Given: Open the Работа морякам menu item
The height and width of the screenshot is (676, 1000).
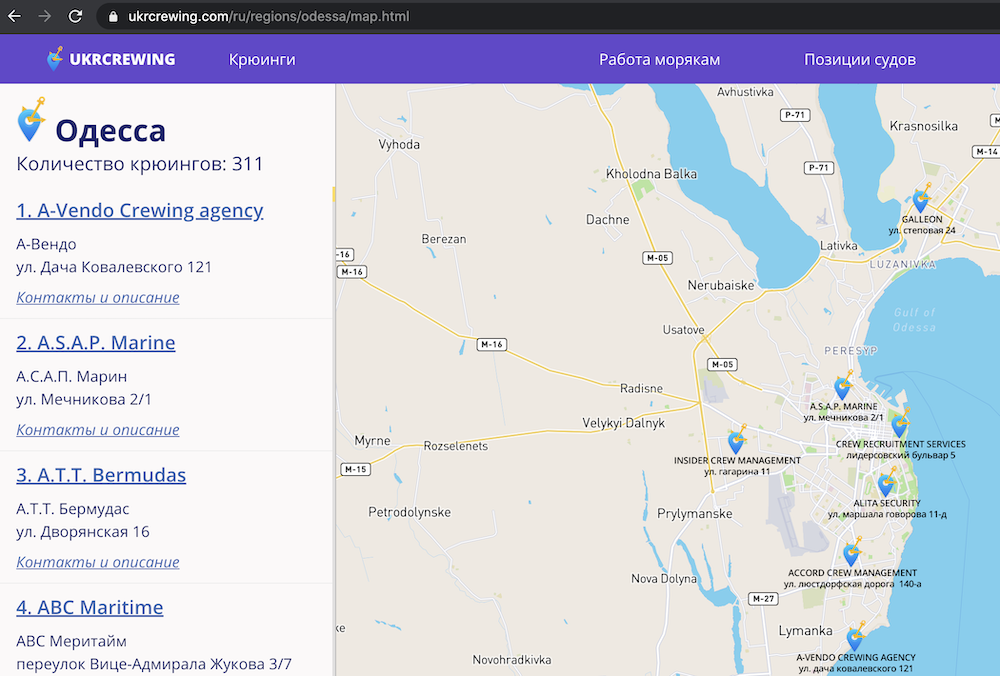Looking at the screenshot, I should click(659, 59).
